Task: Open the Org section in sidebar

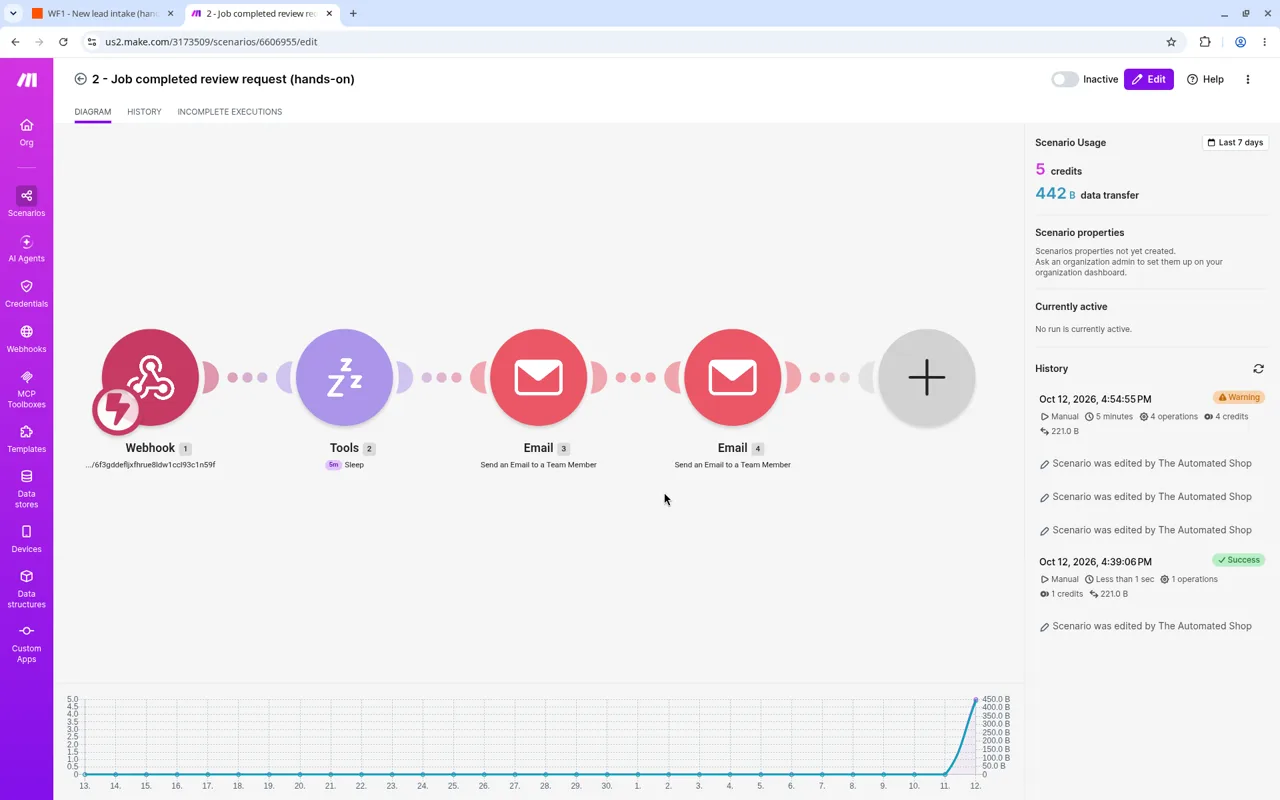Action: [x=26, y=132]
